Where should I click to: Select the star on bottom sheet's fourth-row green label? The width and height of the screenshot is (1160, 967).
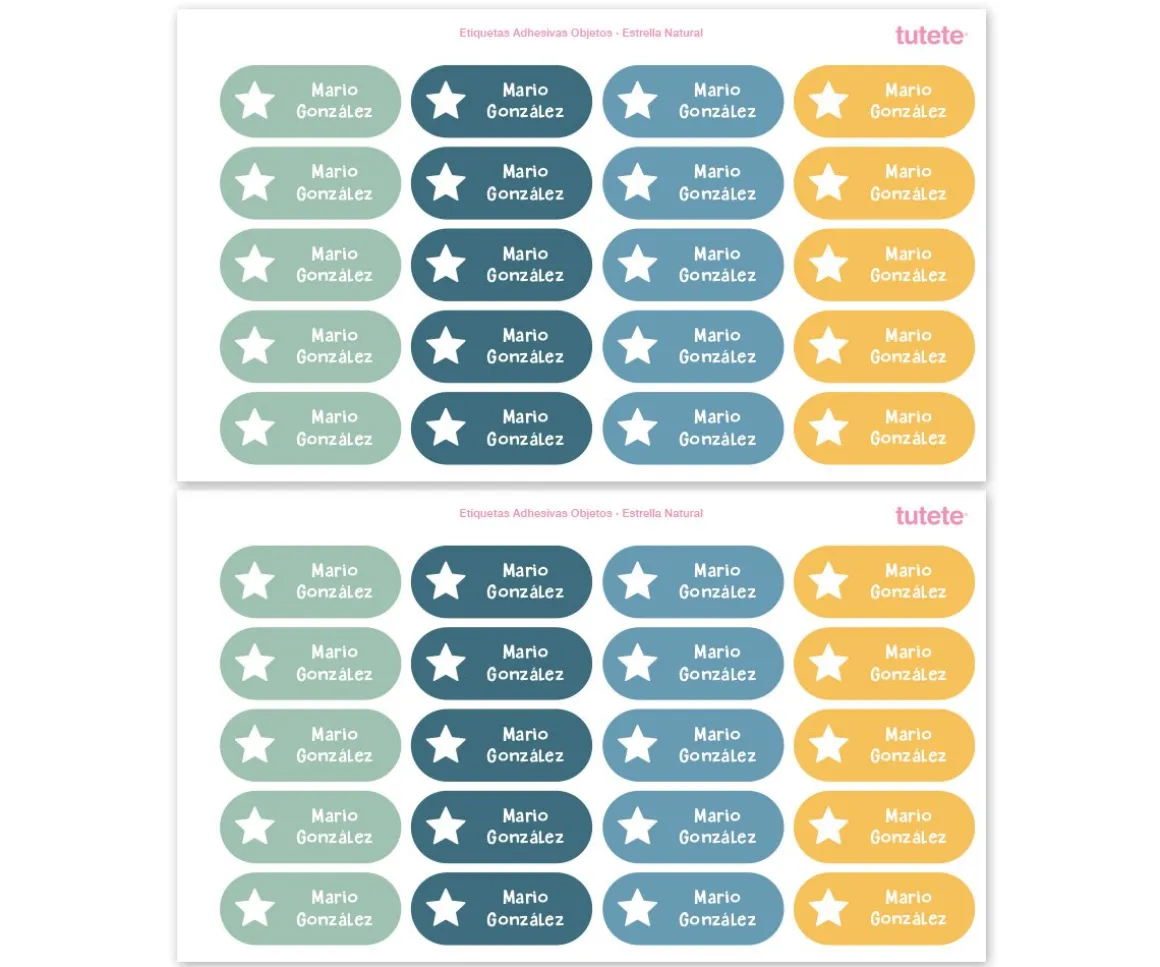click(x=255, y=826)
